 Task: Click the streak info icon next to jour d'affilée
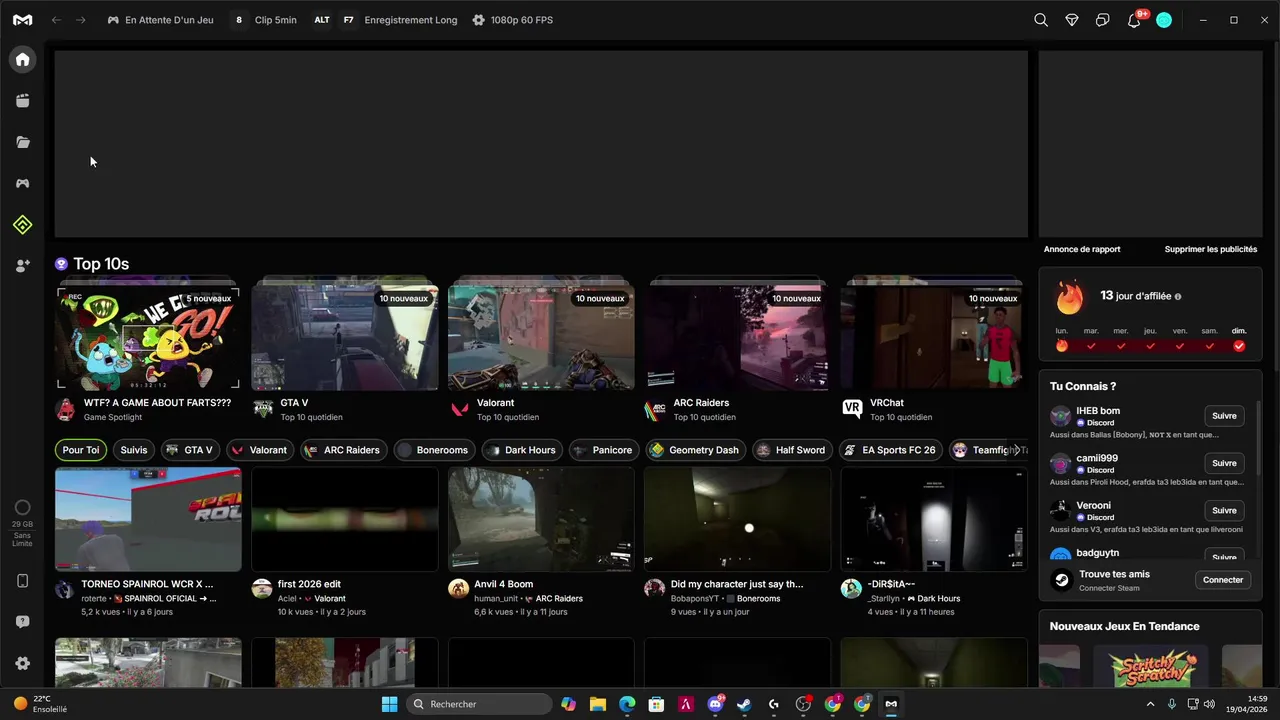(1178, 297)
